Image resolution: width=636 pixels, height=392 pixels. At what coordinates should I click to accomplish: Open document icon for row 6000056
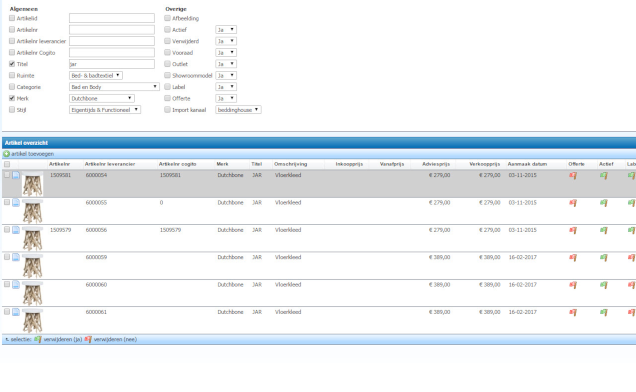(x=16, y=230)
